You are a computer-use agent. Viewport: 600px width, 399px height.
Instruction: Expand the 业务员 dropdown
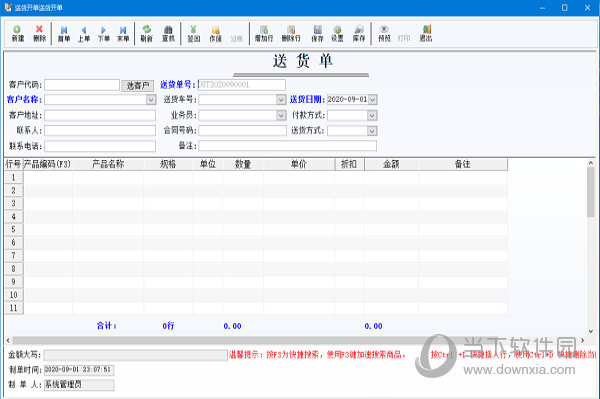[x=281, y=115]
